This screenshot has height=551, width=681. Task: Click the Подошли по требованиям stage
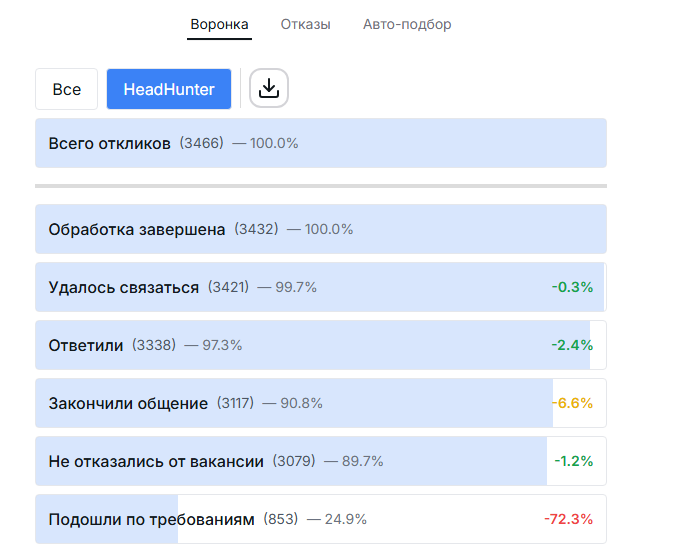click(x=152, y=519)
